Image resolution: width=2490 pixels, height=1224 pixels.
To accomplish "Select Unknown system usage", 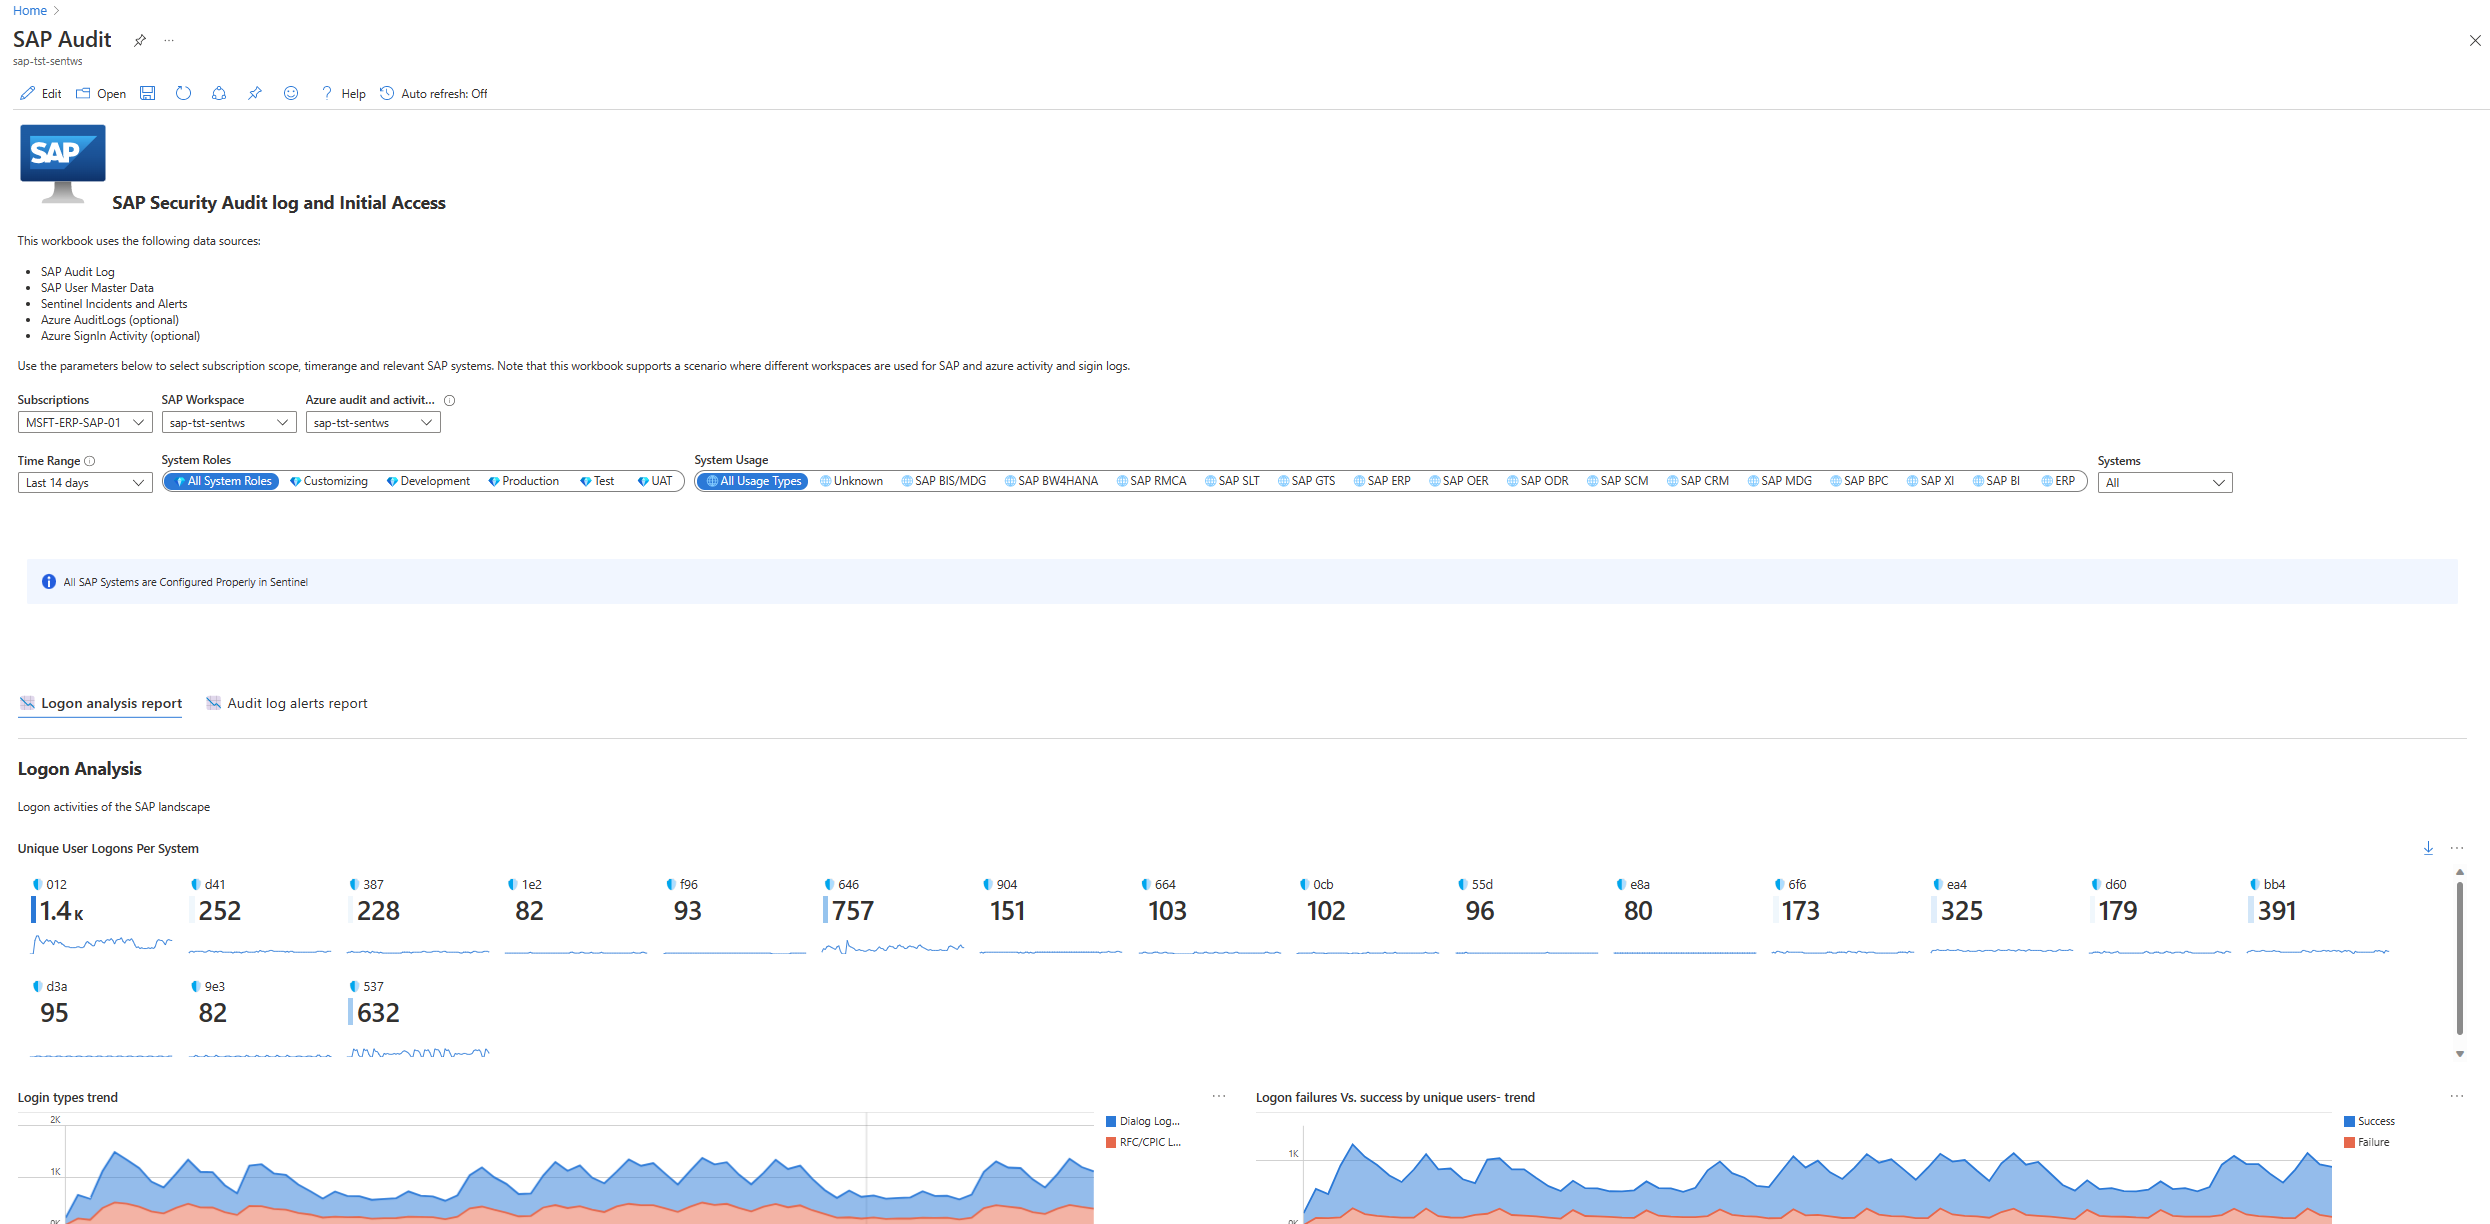I will (x=851, y=481).
